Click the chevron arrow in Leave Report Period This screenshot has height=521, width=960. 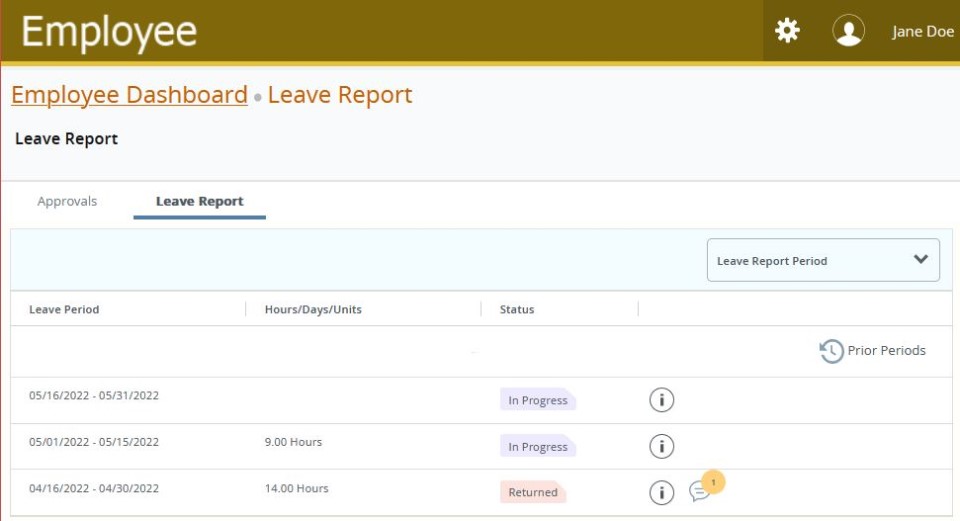[x=921, y=259]
